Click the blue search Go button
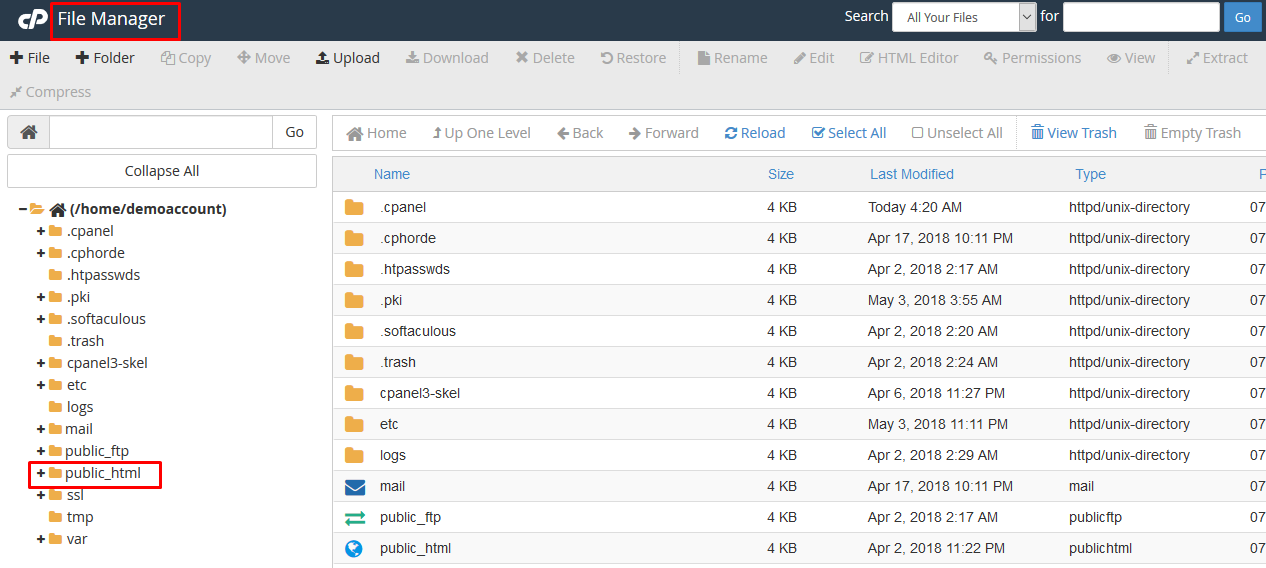This screenshot has height=568, width=1266. [x=1242, y=17]
